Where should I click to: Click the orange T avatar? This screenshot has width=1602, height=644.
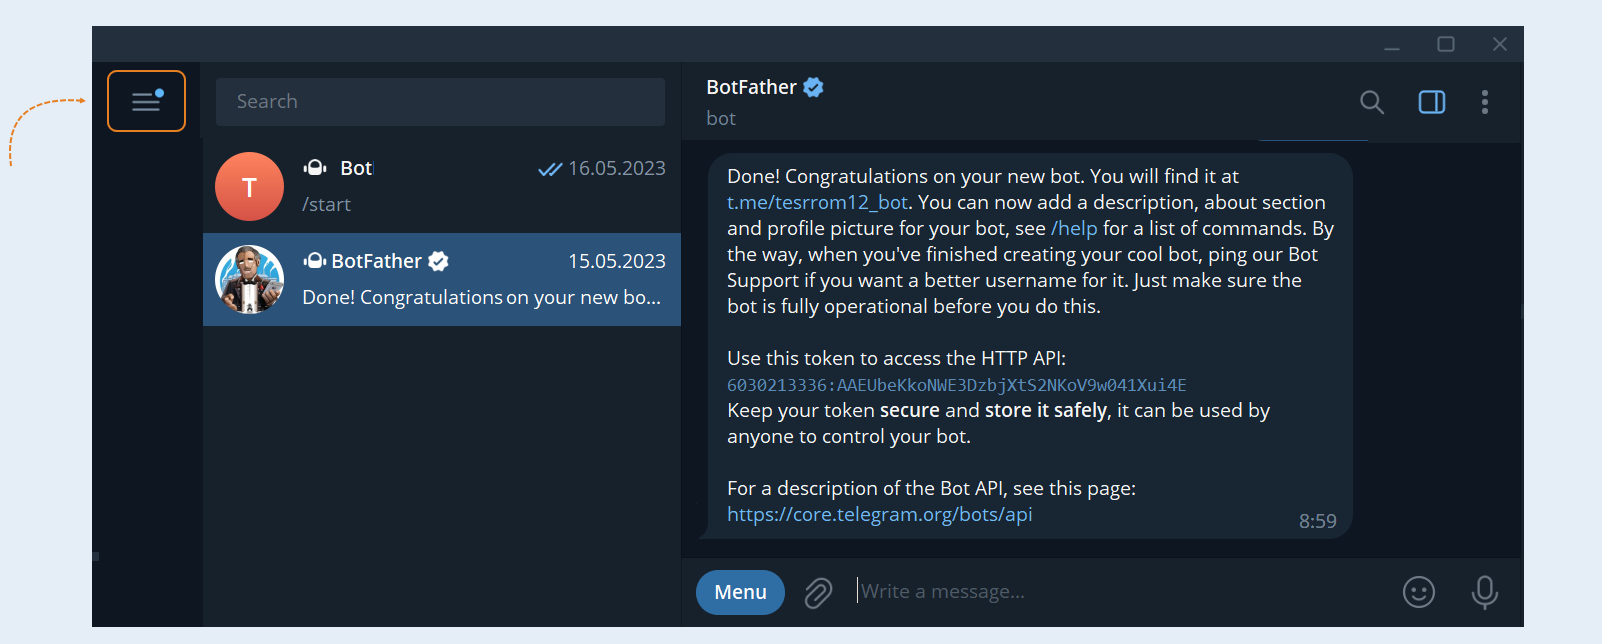249,186
